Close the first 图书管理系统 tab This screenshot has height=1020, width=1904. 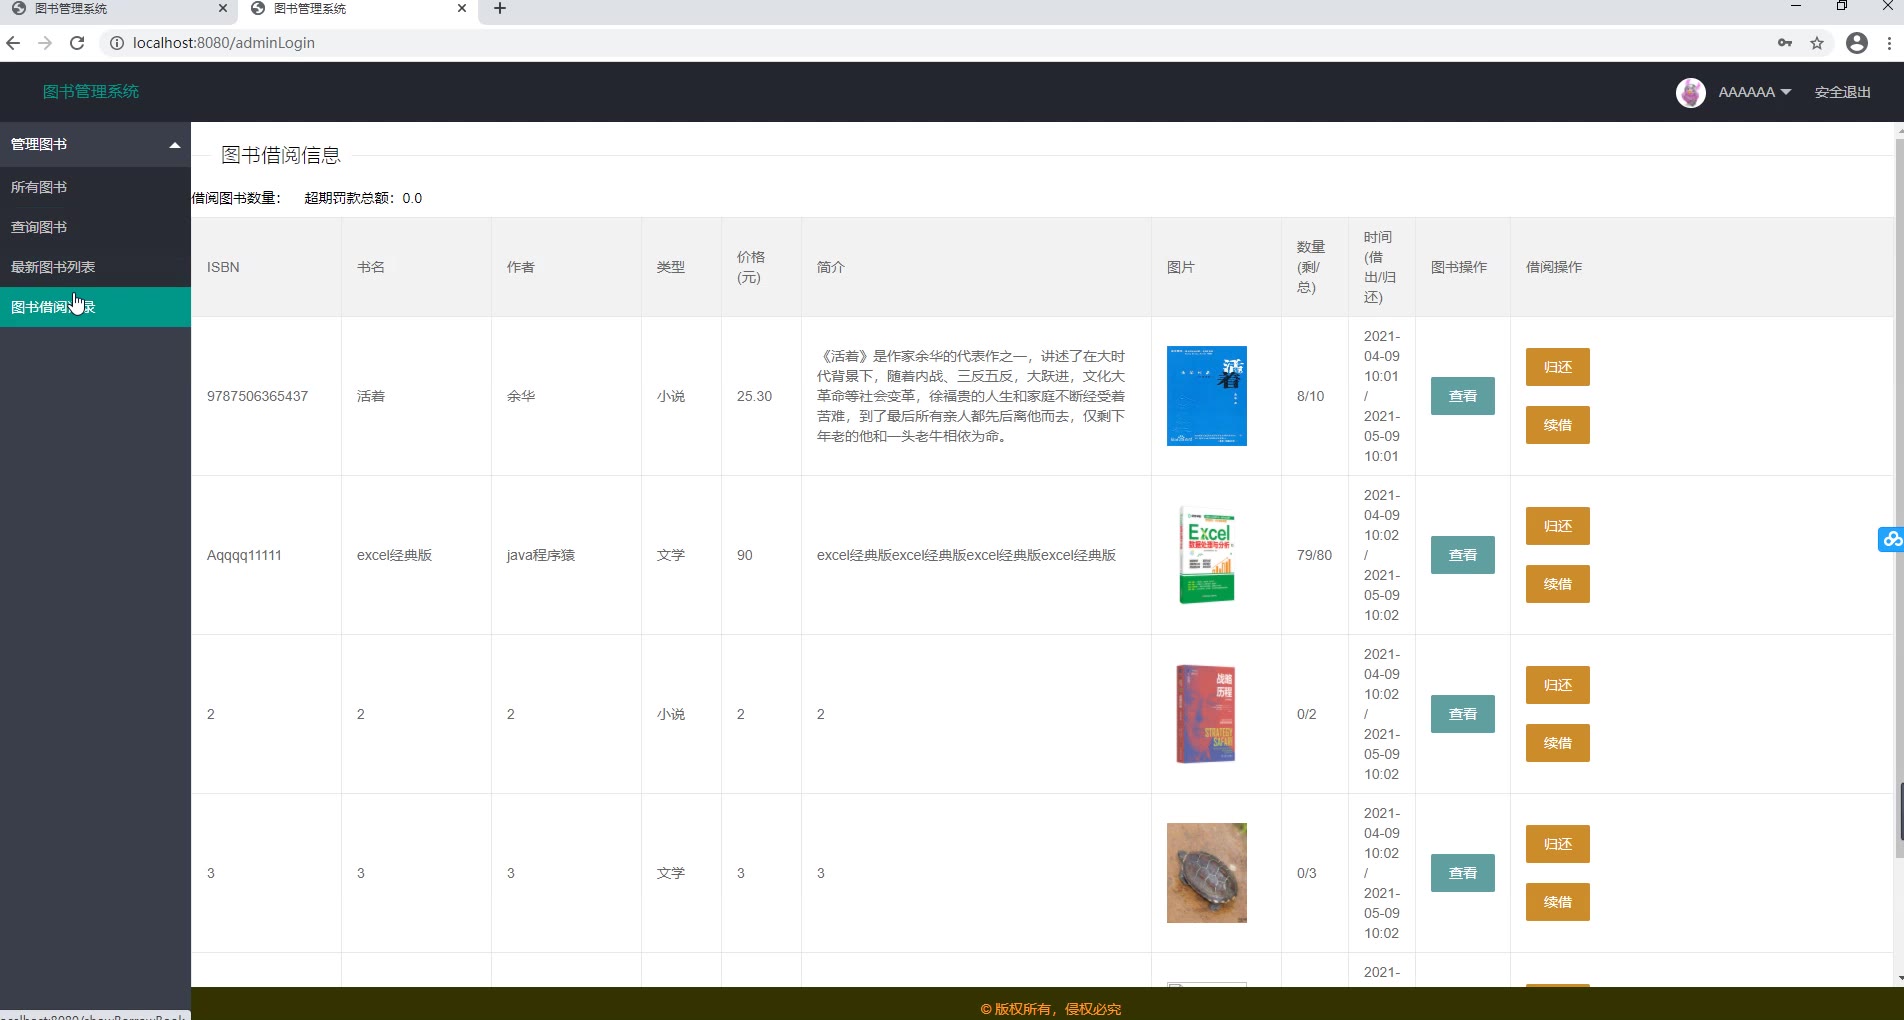point(223,8)
